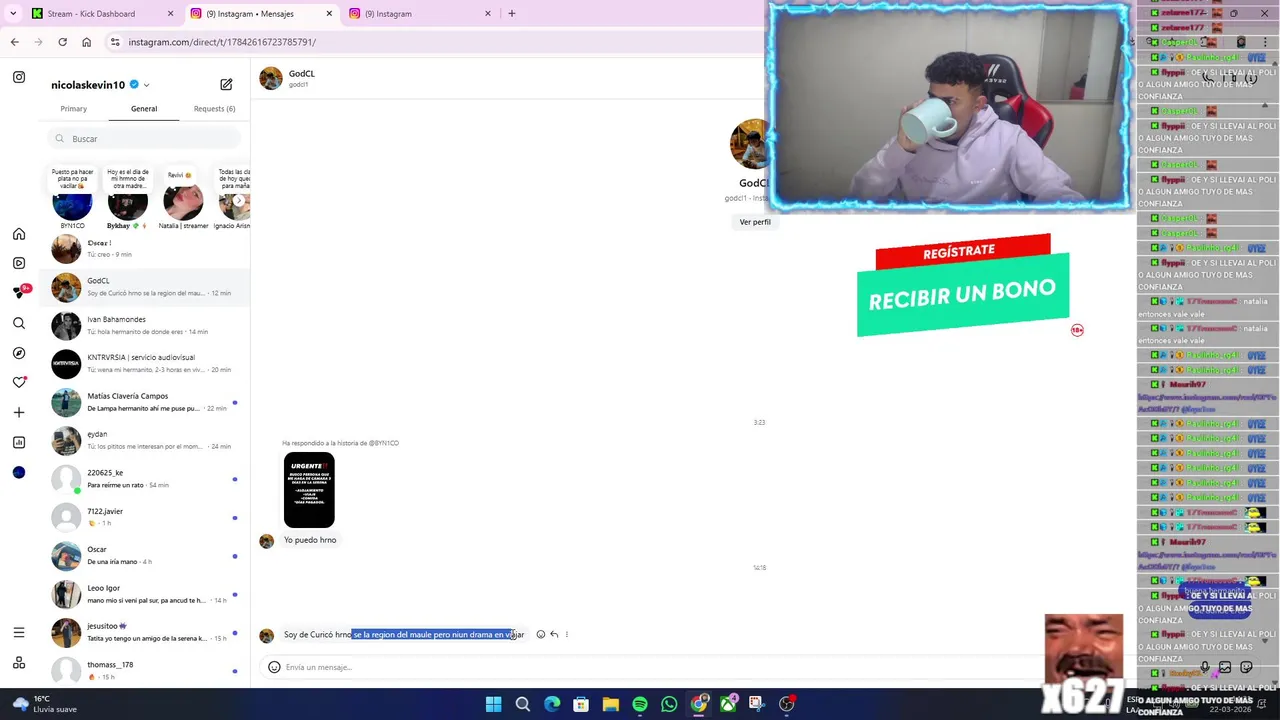Click the Create plus icon
Image resolution: width=1280 pixels, height=720 pixels.
tap(19, 412)
